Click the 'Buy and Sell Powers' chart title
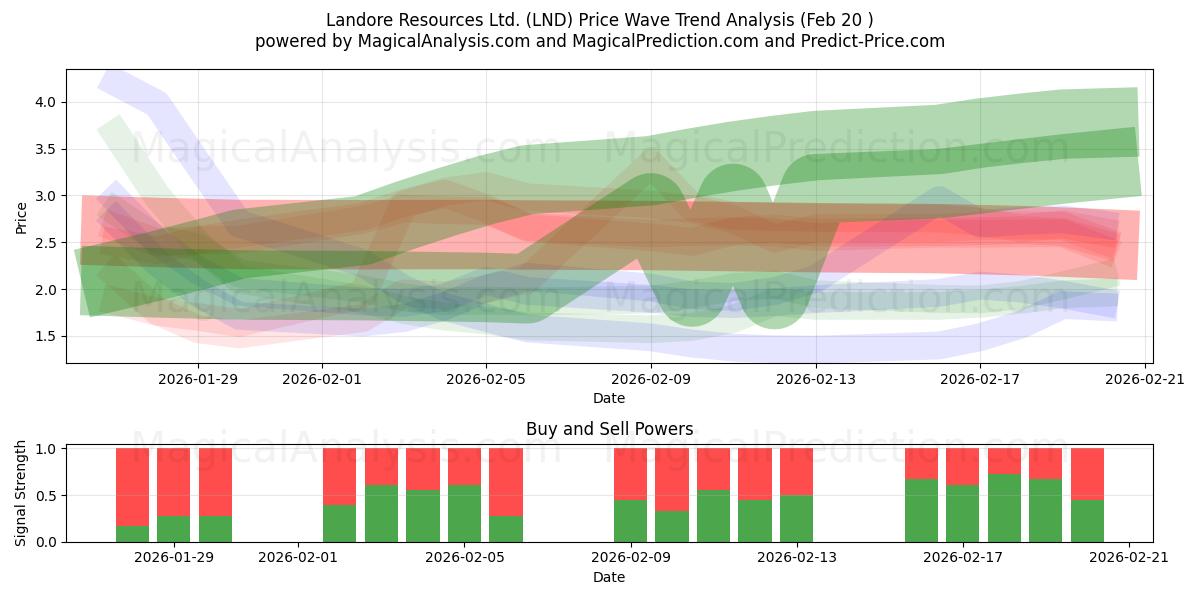1200x600 pixels. pyautogui.click(x=609, y=429)
